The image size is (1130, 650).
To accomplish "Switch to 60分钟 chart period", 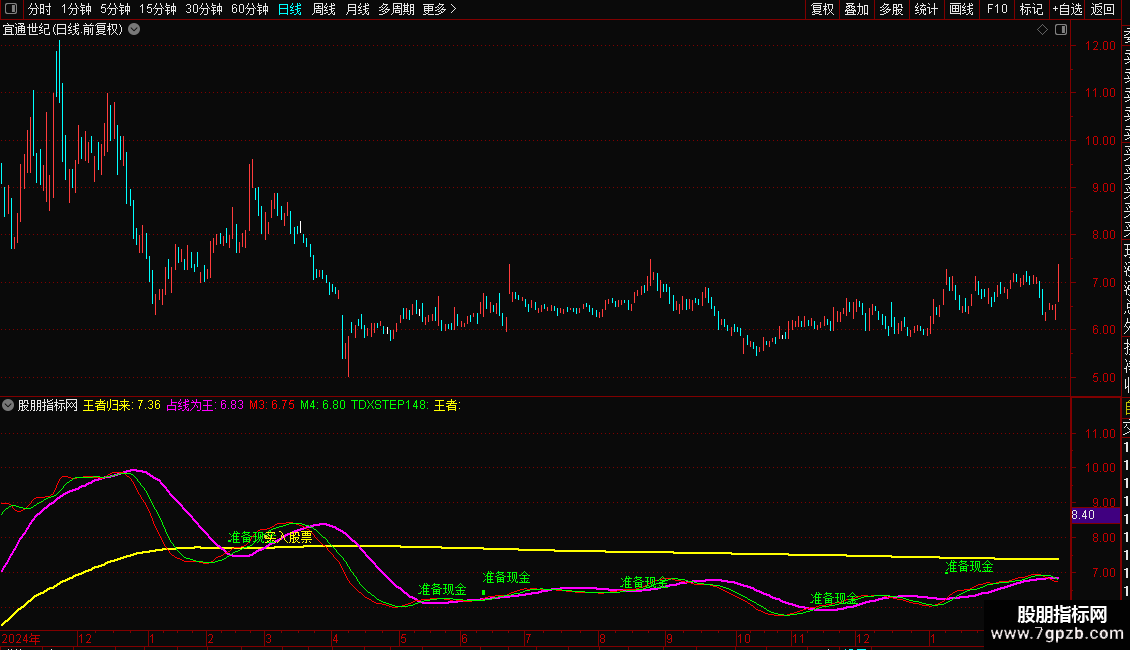I will click(249, 9).
